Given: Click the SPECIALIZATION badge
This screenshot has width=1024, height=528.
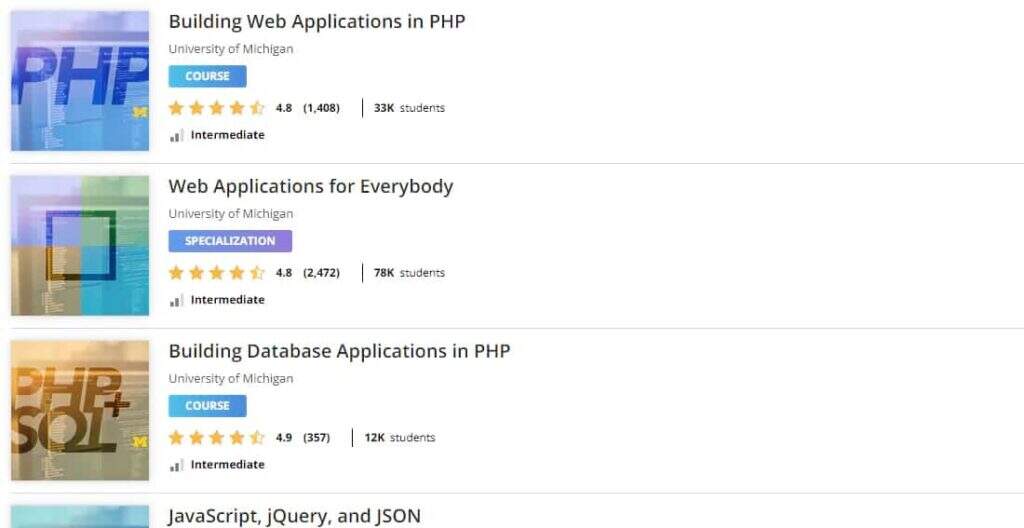Looking at the screenshot, I should click(x=230, y=241).
